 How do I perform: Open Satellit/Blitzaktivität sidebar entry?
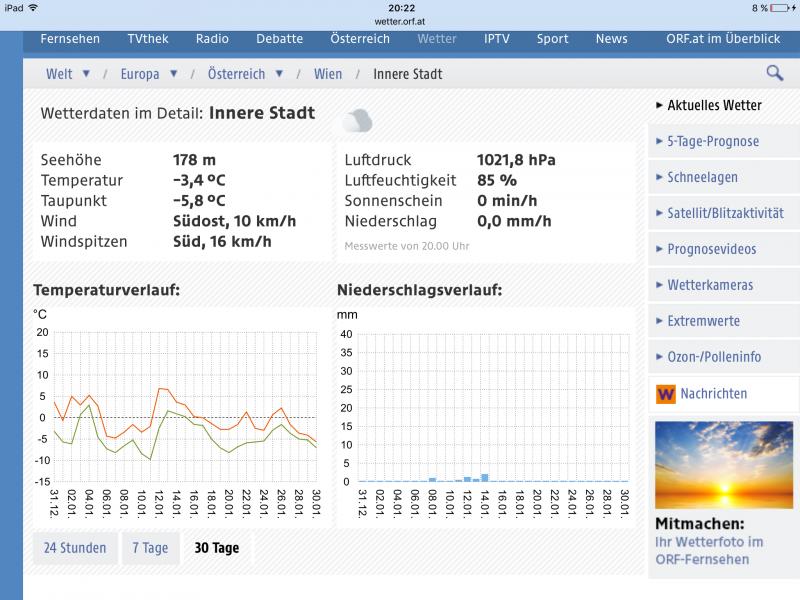pos(725,213)
